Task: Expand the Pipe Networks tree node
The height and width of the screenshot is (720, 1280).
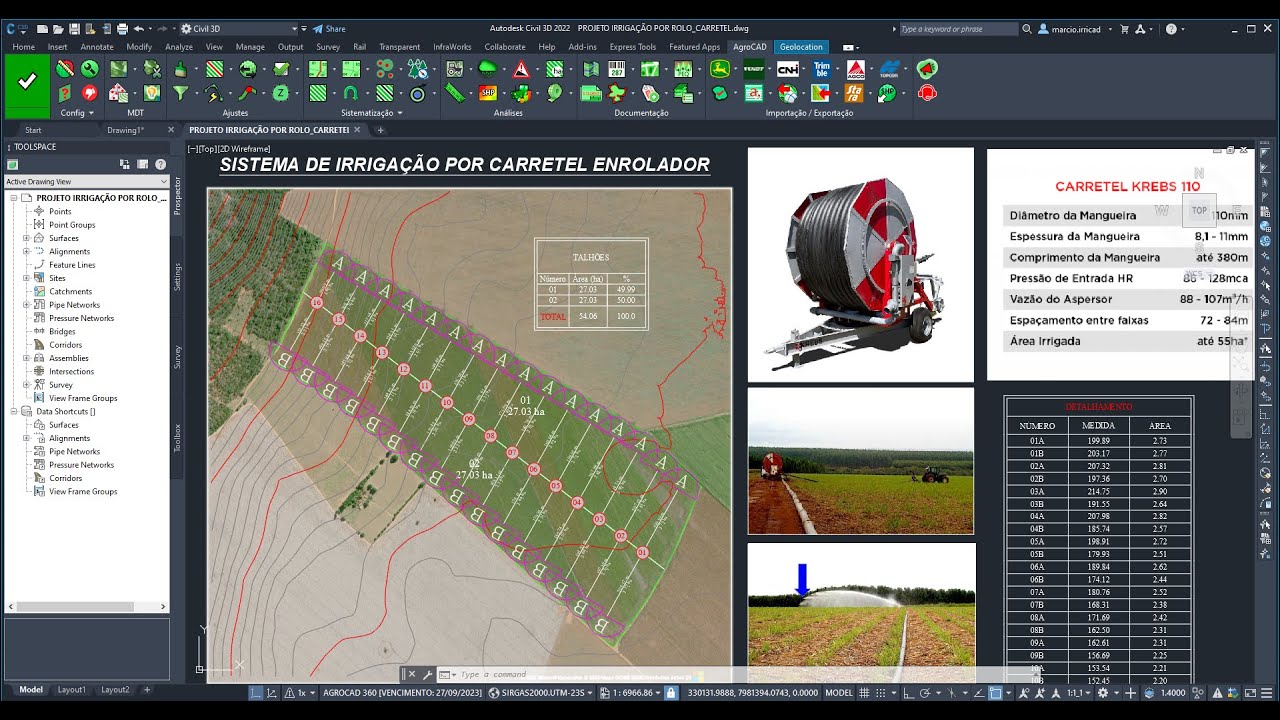Action: pos(26,305)
